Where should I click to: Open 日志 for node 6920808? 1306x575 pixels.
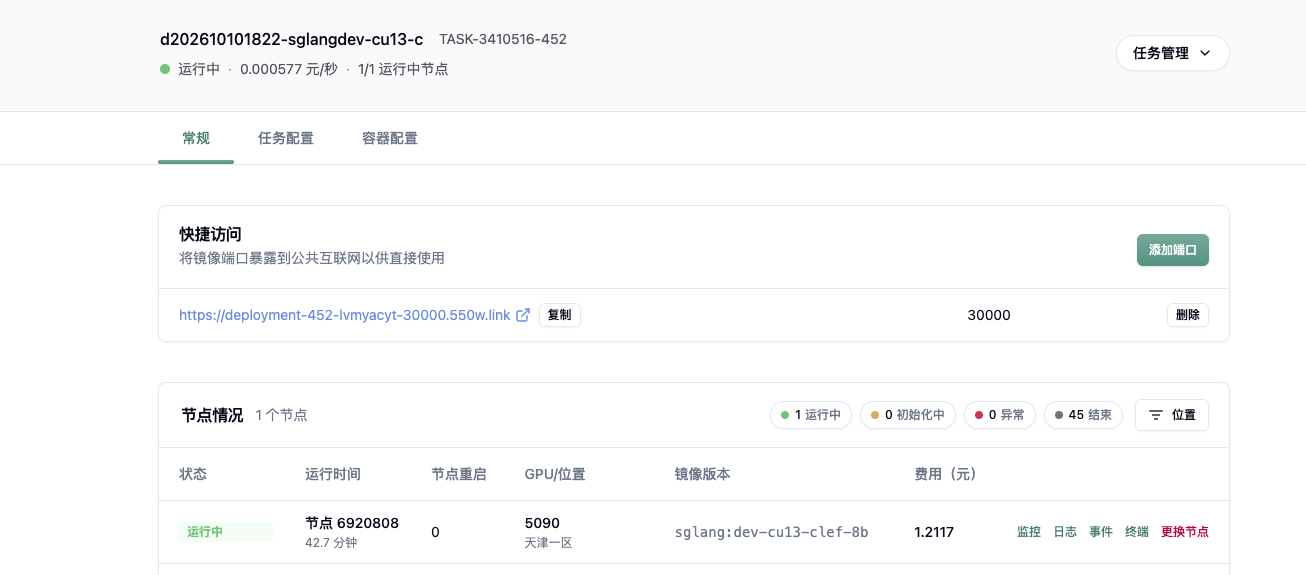[1065, 532]
